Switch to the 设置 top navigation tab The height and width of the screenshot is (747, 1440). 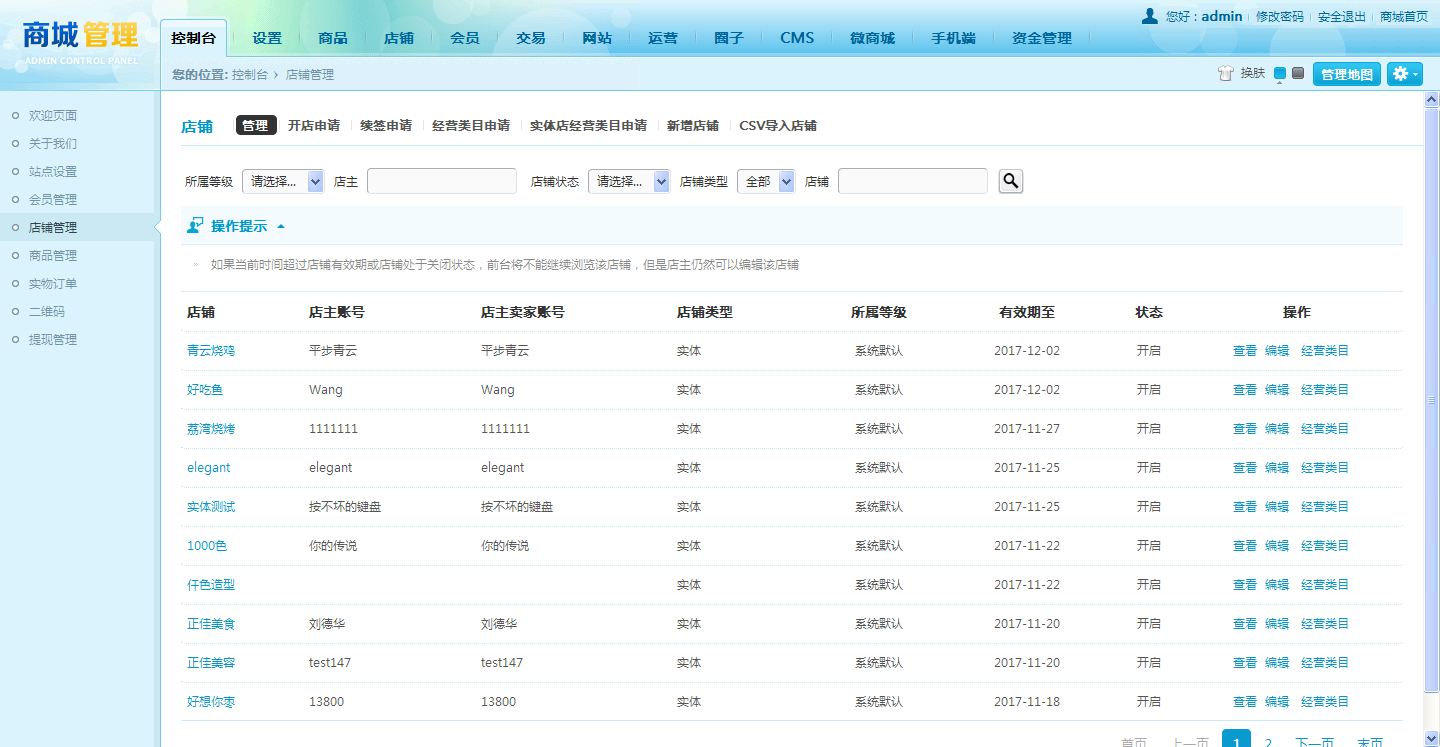click(267, 38)
